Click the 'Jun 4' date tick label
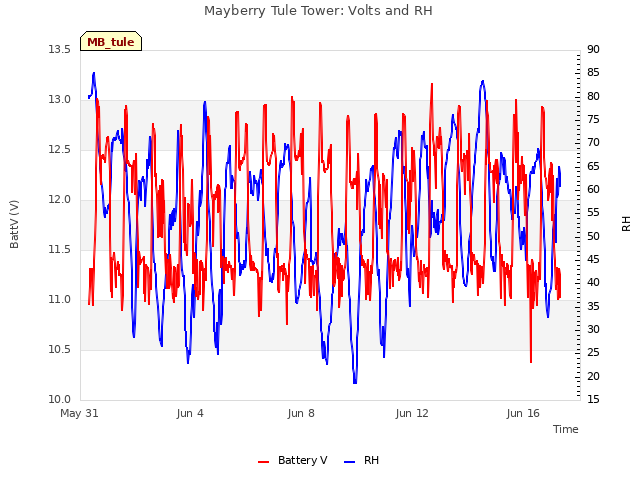 [x=190, y=413]
